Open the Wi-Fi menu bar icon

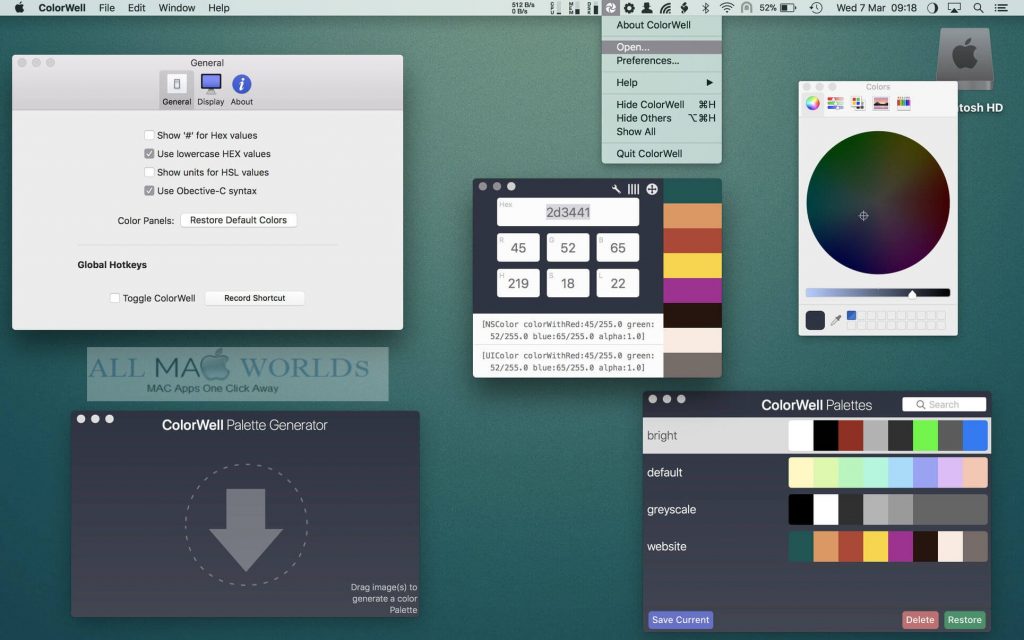pyautogui.click(x=726, y=8)
